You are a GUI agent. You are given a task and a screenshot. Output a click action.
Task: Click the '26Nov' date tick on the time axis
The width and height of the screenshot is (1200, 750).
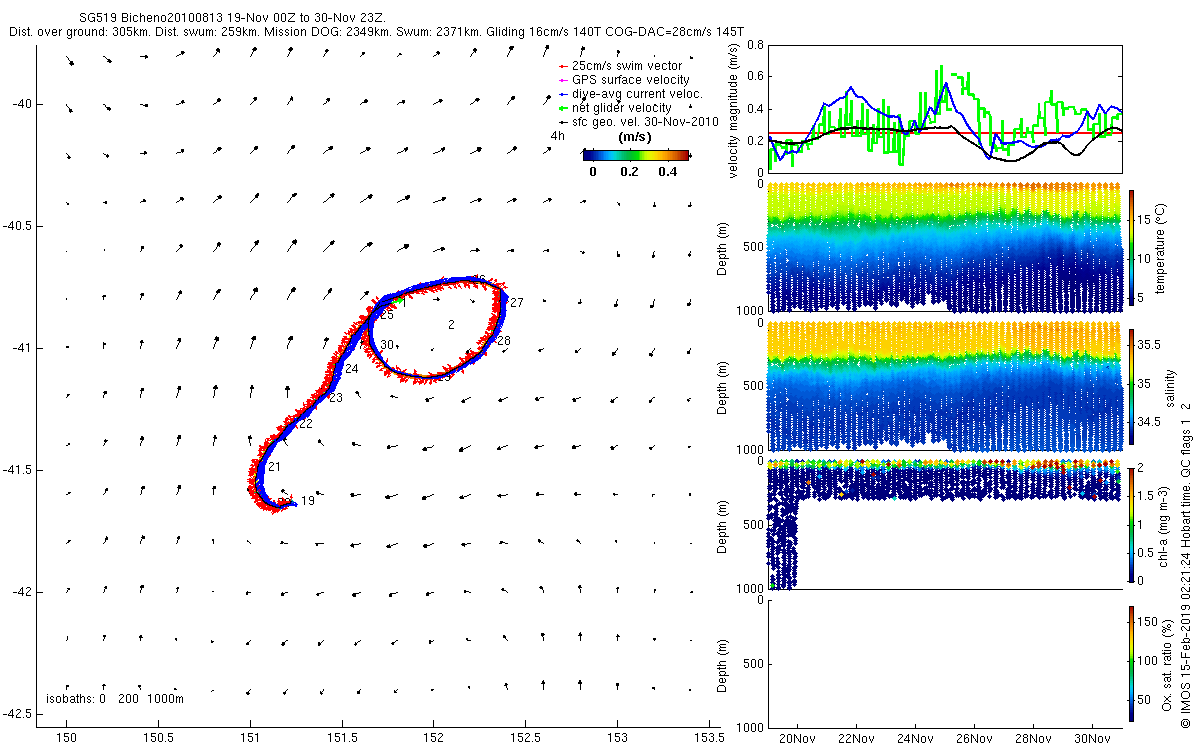[973, 739]
